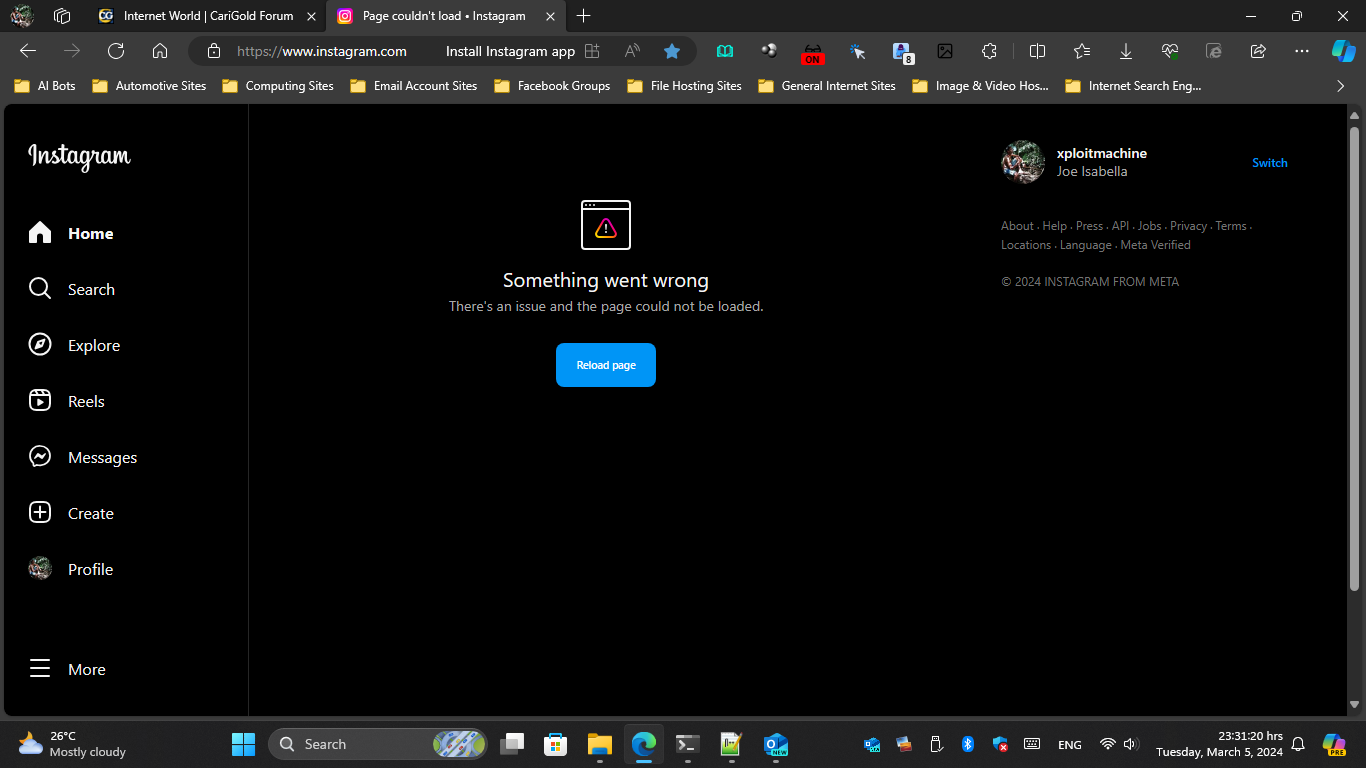Click the address bar URL field
This screenshot has width=1366, height=768.
coord(321,51)
